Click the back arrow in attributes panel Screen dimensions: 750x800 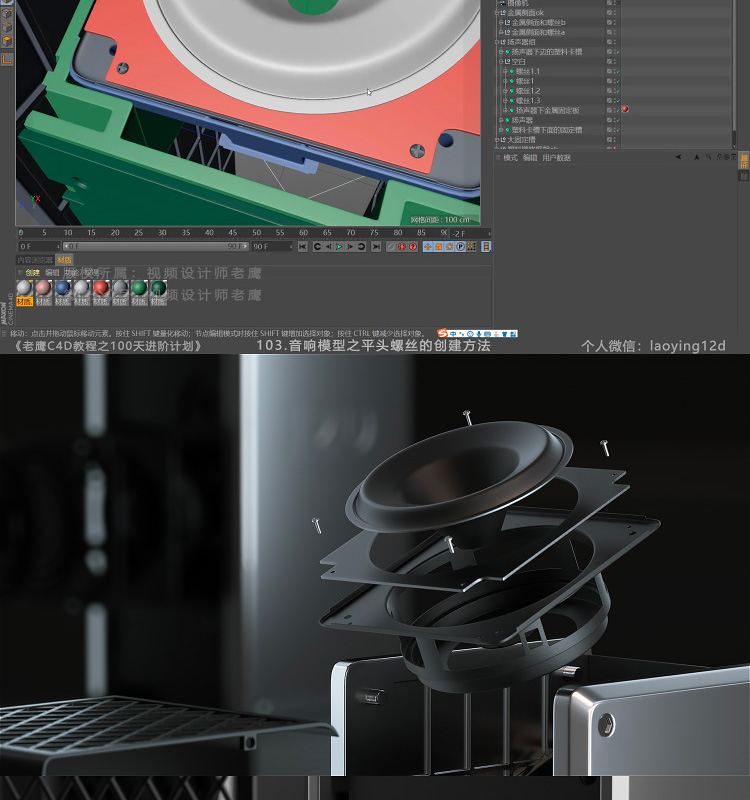pyautogui.click(x=678, y=157)
